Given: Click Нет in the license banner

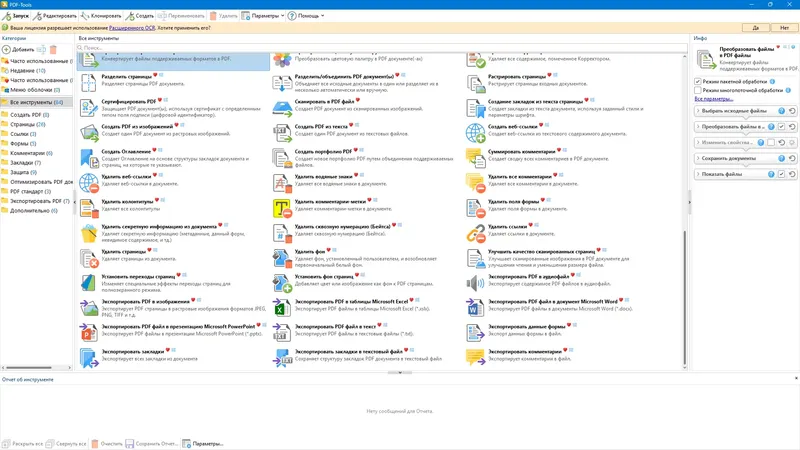Looking at the screenshot, I should [784, 28].
